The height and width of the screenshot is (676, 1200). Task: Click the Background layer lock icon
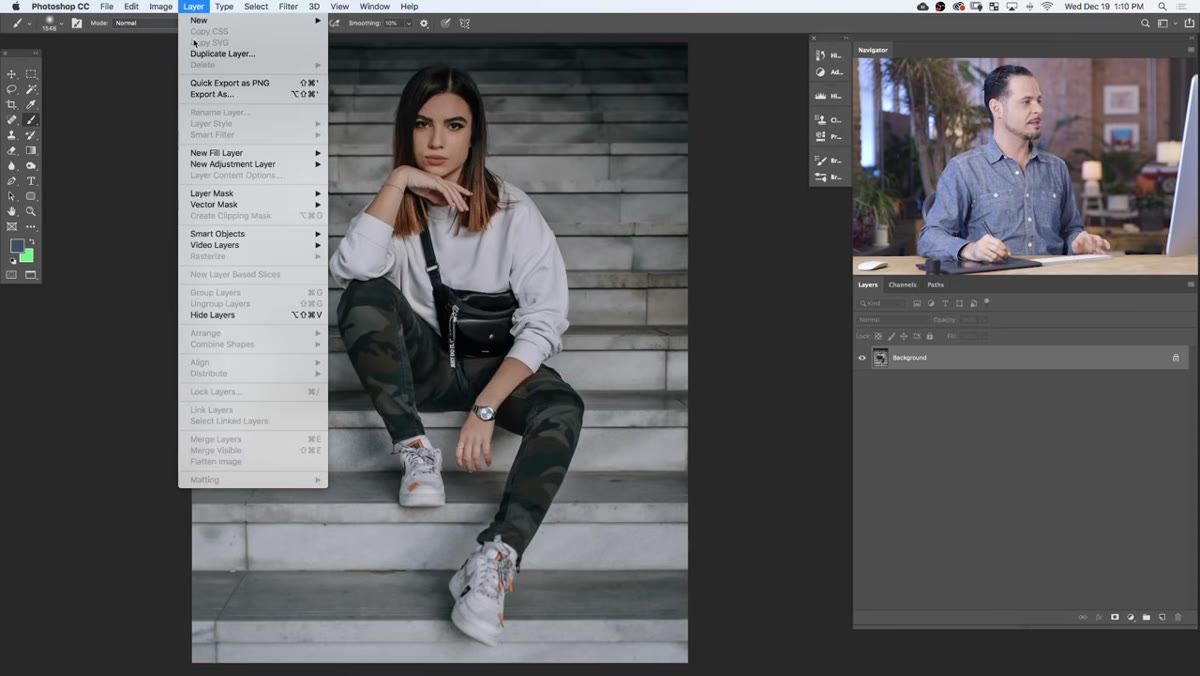(x=1176, y=358)
